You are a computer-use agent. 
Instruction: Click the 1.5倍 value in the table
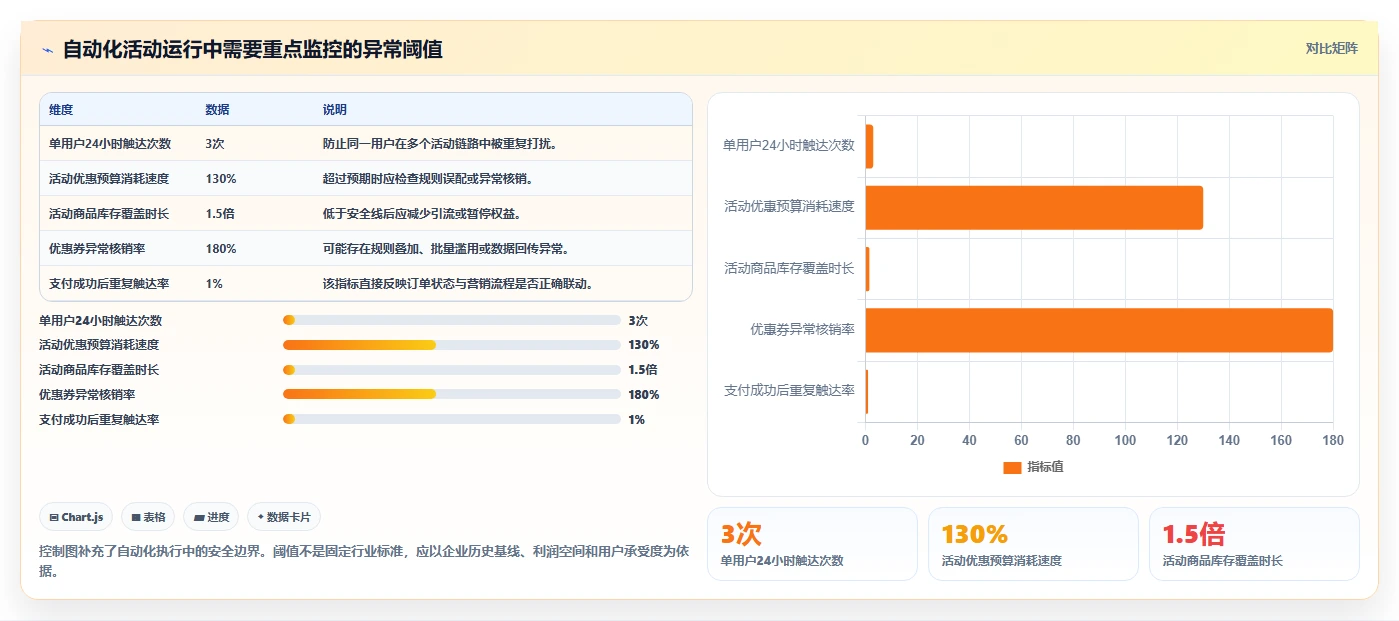[220, 214]
